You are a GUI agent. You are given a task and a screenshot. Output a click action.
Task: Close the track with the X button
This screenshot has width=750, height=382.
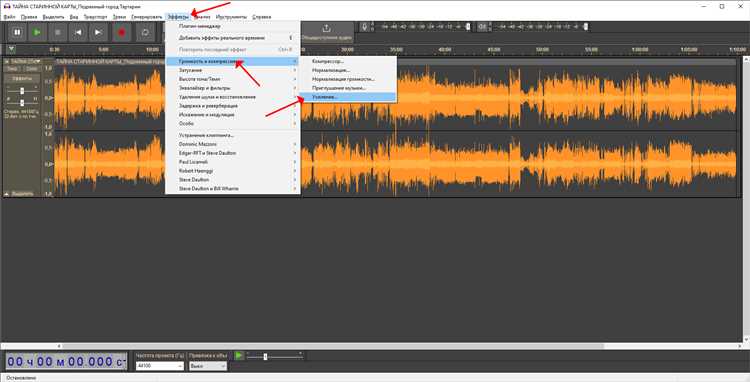pyautogui.click(x=7, y=62)
